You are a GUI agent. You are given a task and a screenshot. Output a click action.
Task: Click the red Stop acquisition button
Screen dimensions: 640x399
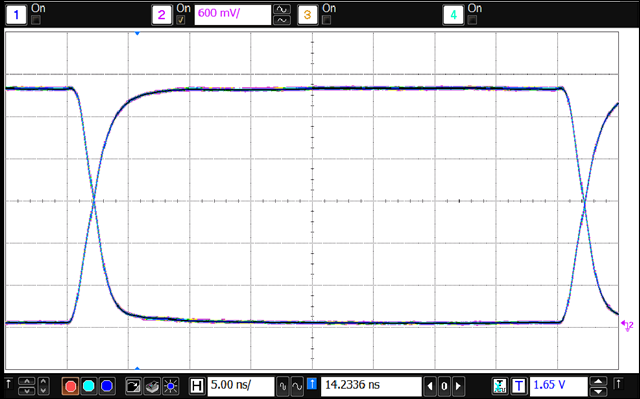[x=71, y=386]
